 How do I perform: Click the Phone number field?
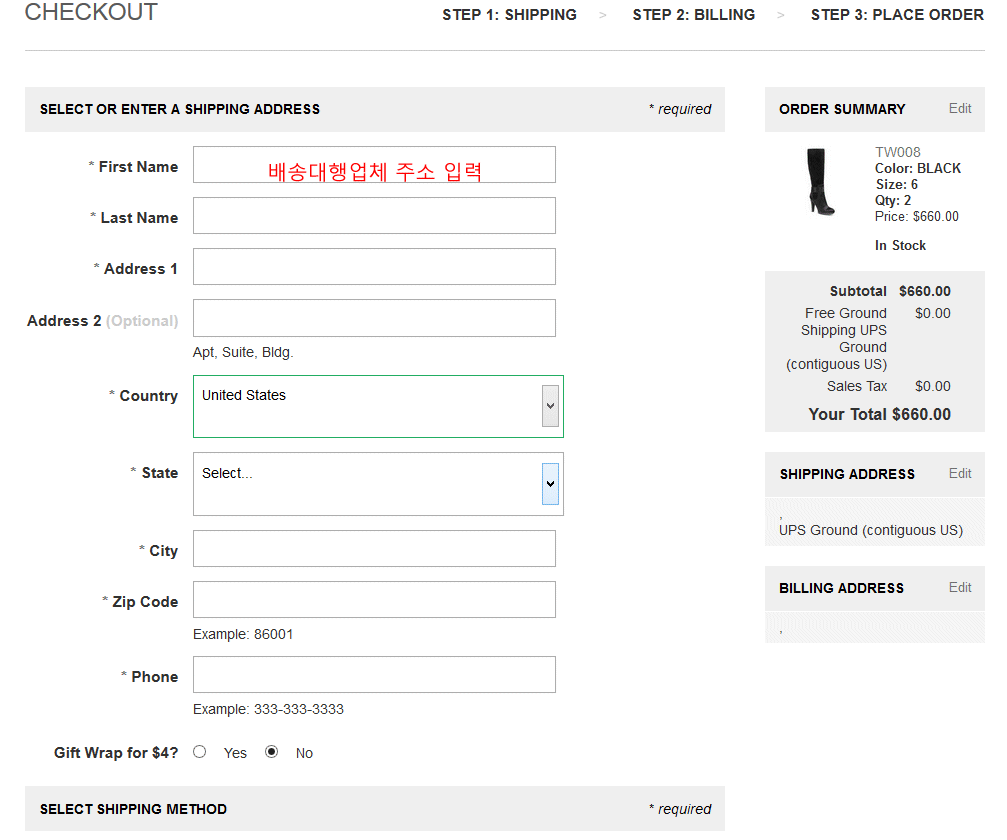373,675
